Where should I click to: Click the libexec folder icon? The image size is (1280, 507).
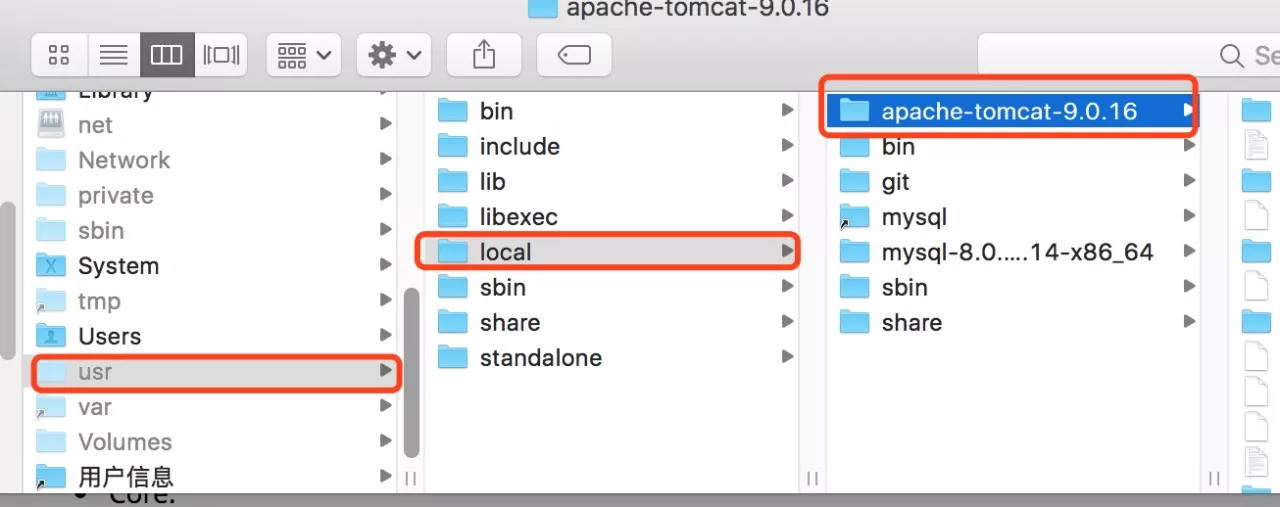[x=453, y=216]
